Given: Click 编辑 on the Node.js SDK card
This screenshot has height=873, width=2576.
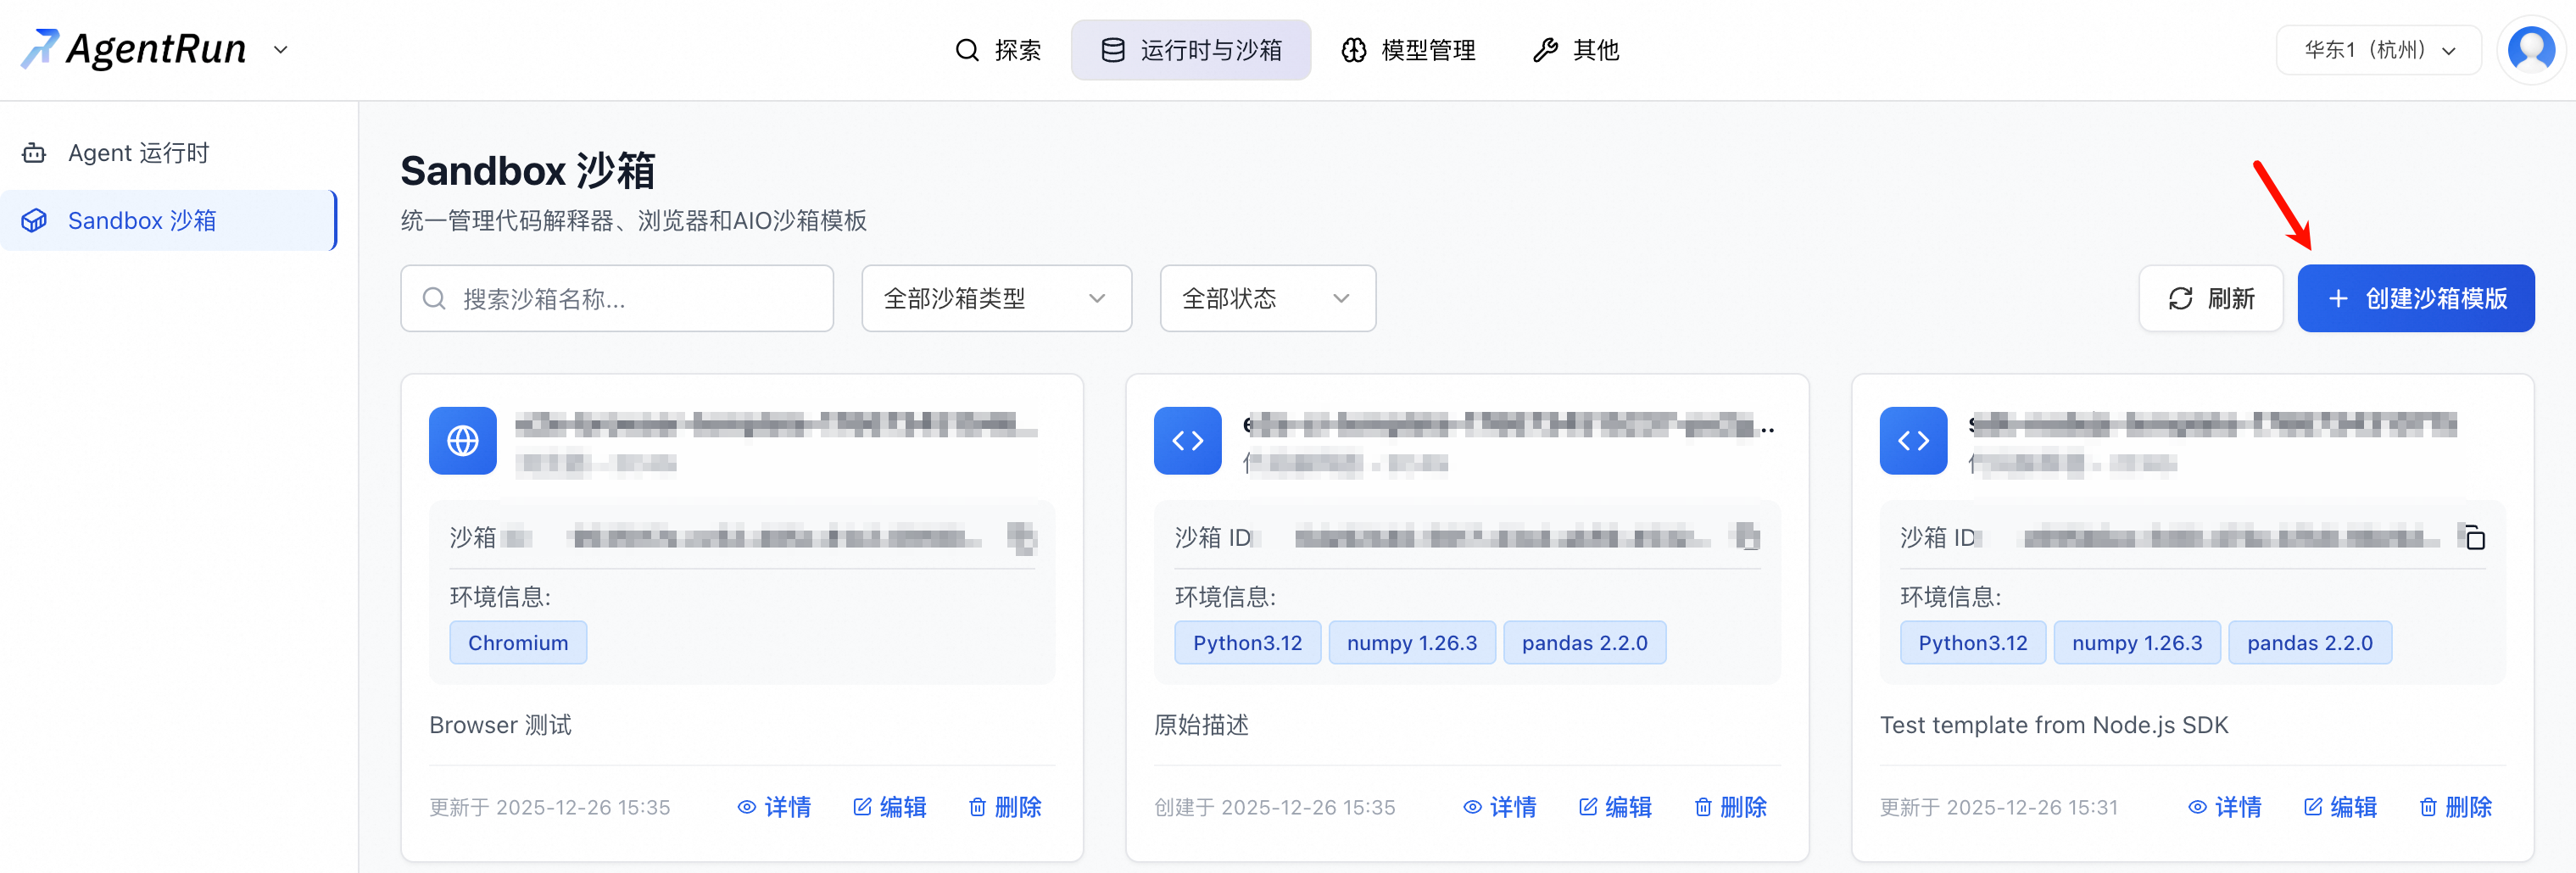Looking at the screenshot, I should pos(2340,807).
